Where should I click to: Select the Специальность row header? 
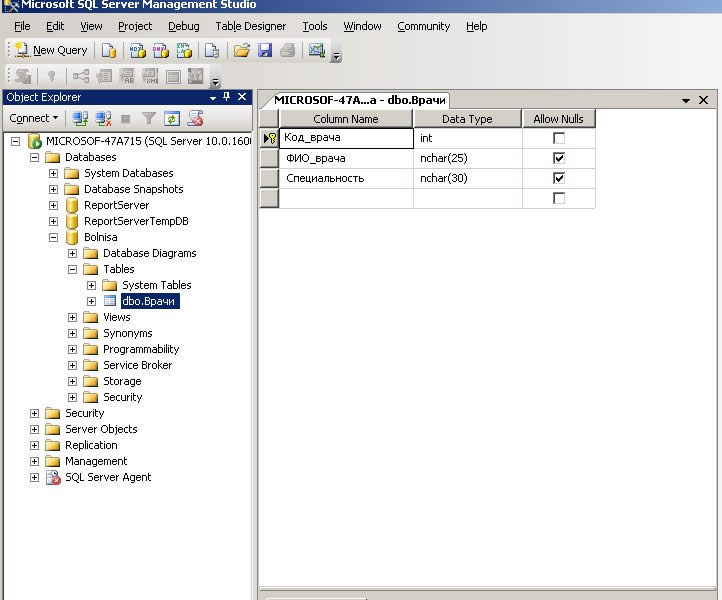point(269,178)
